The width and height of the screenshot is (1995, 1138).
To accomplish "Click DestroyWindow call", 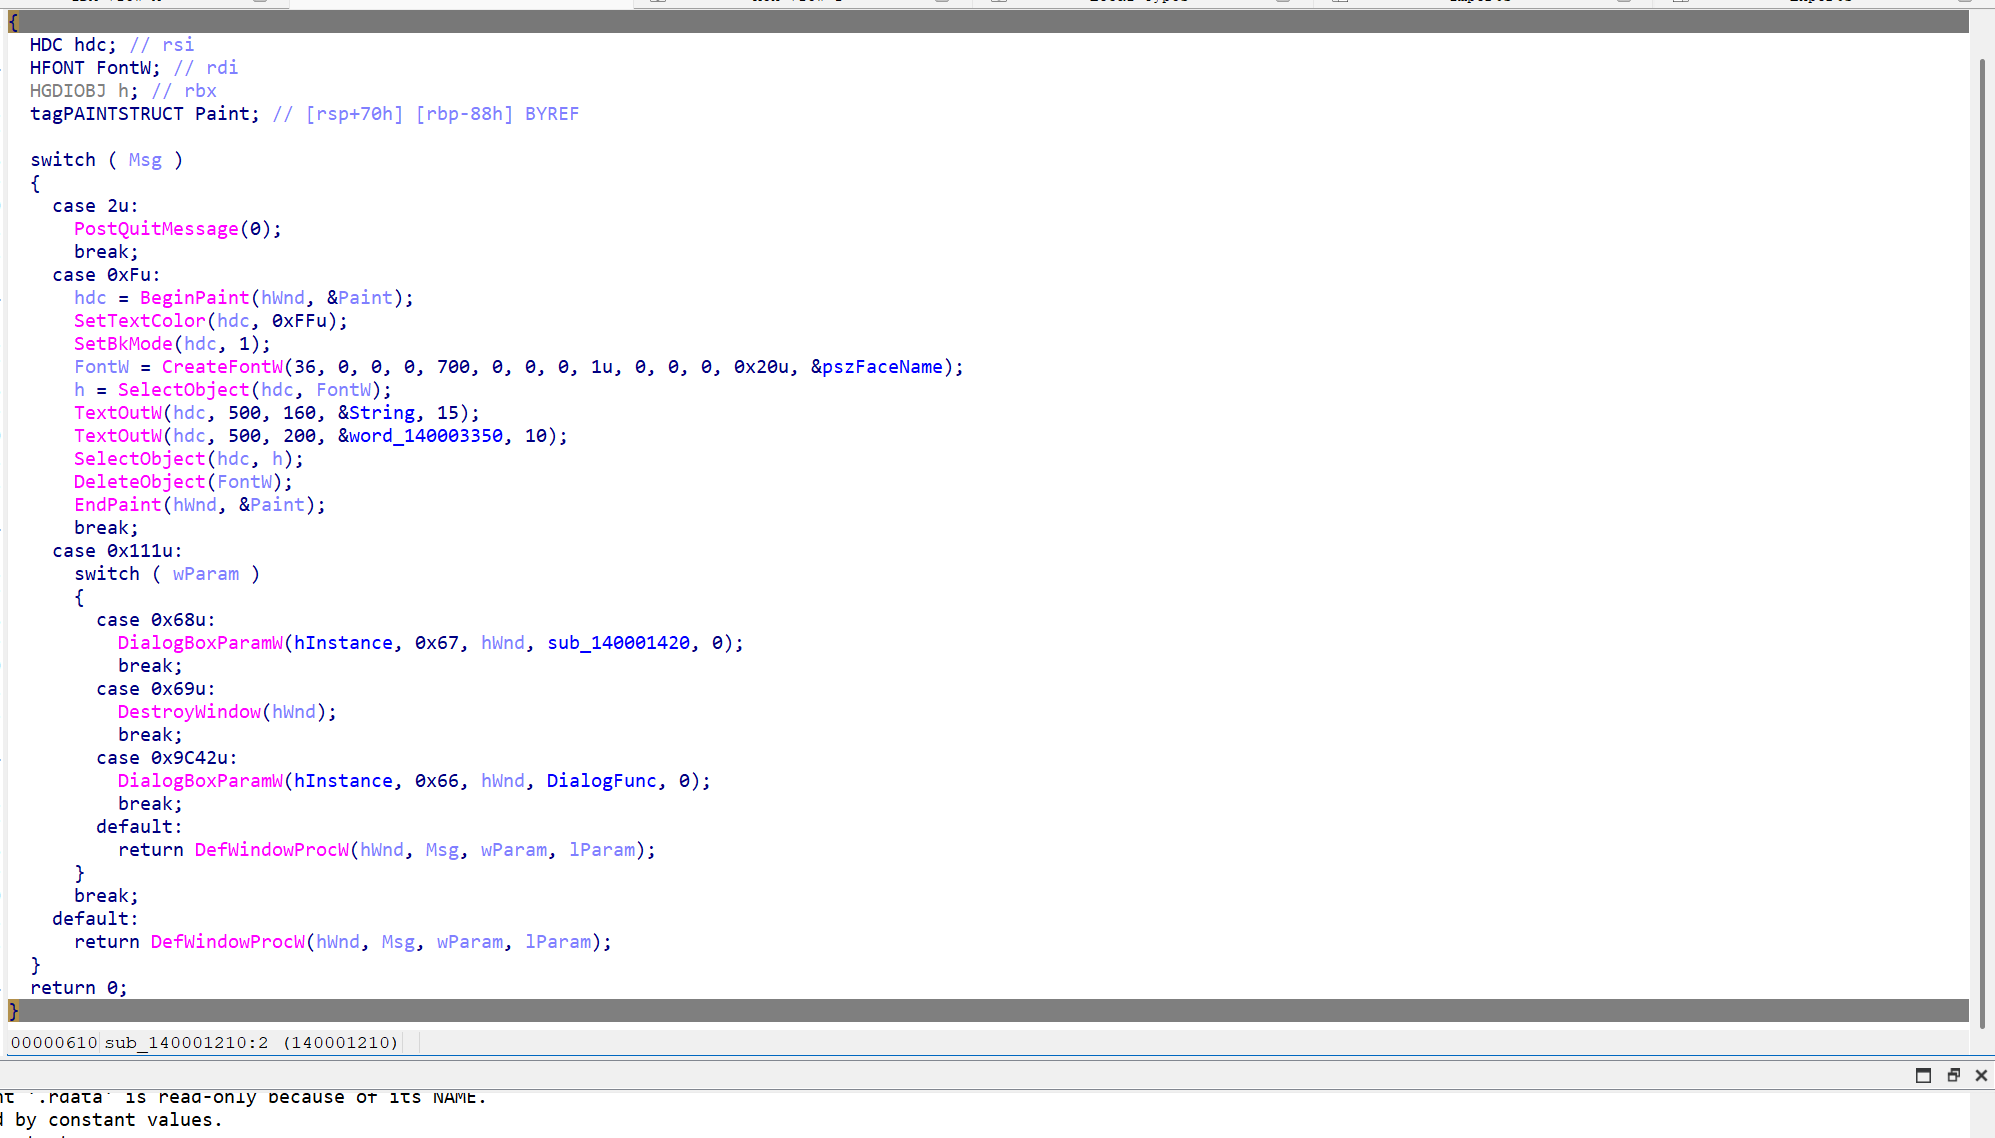I will pyautogui.click(x=189, y=712).
